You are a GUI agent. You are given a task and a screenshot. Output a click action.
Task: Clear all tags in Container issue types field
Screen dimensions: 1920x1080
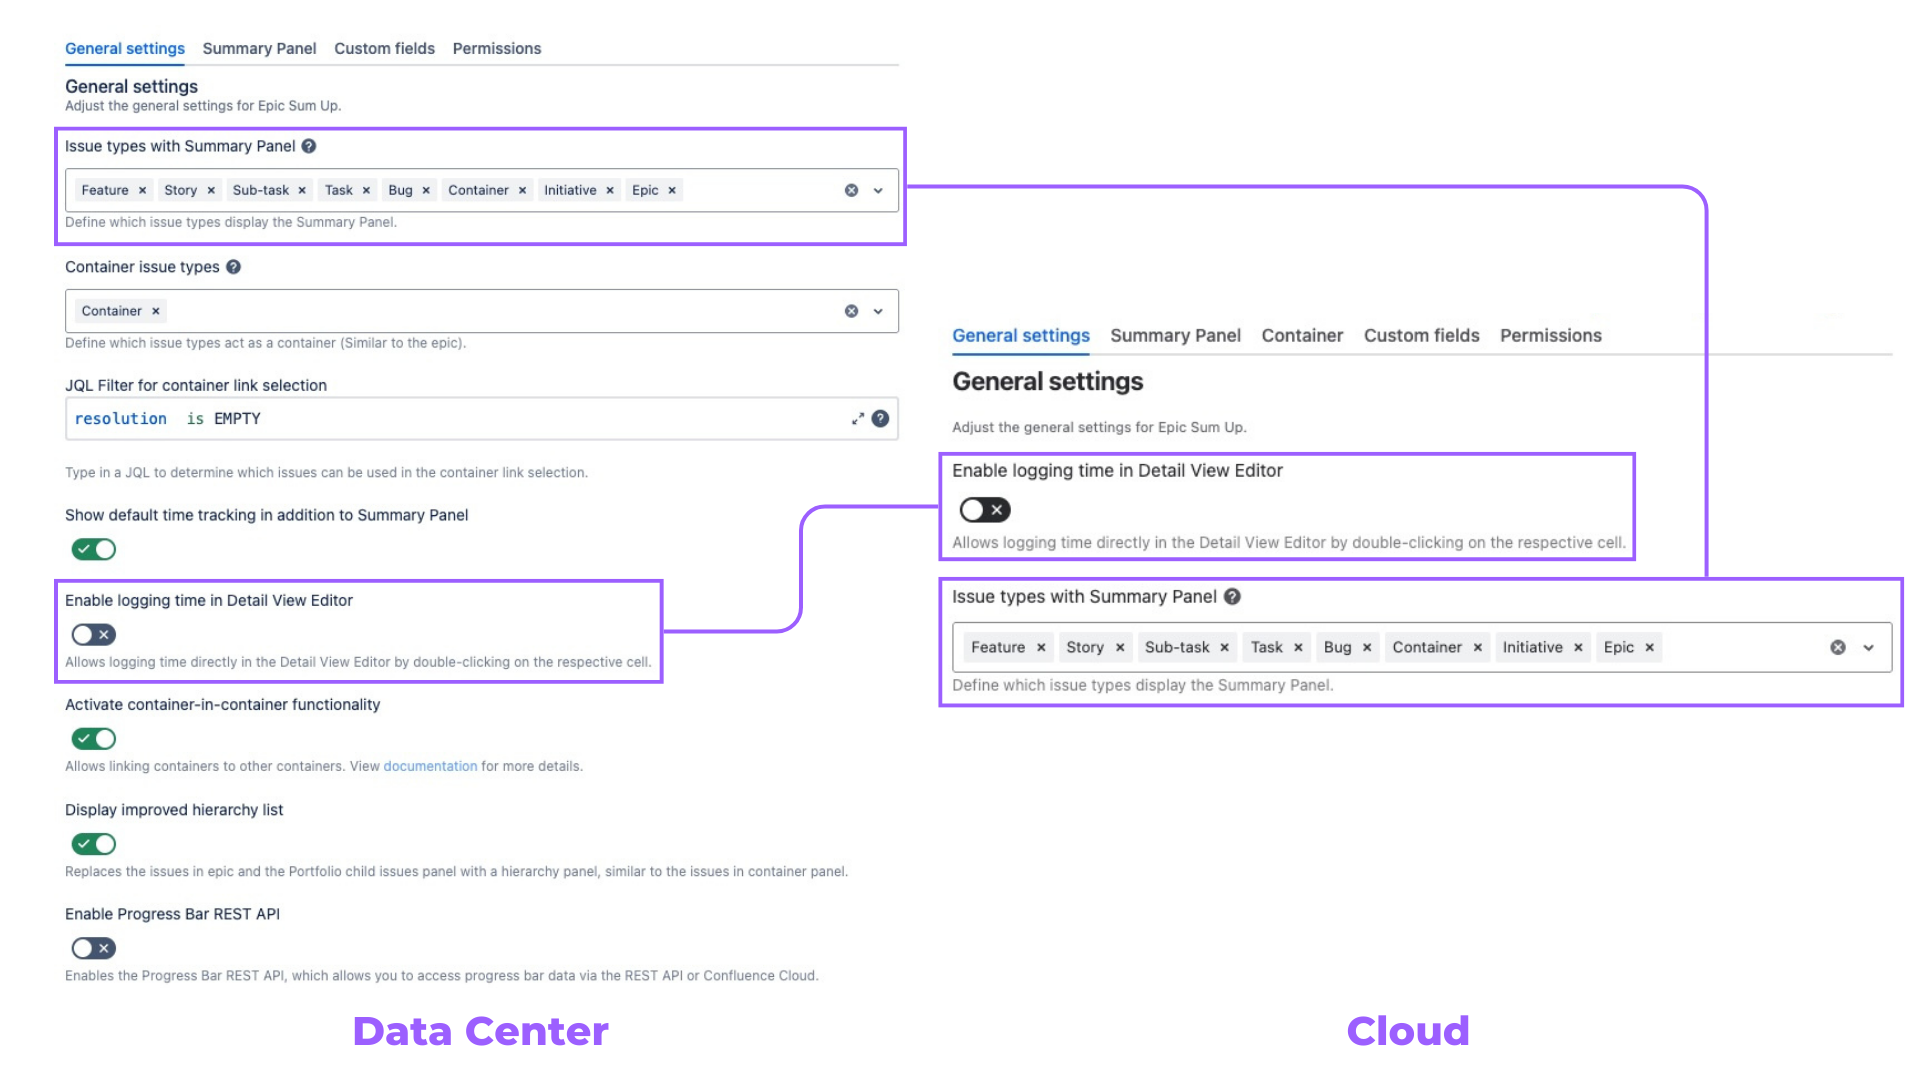(x=851, y=311)
